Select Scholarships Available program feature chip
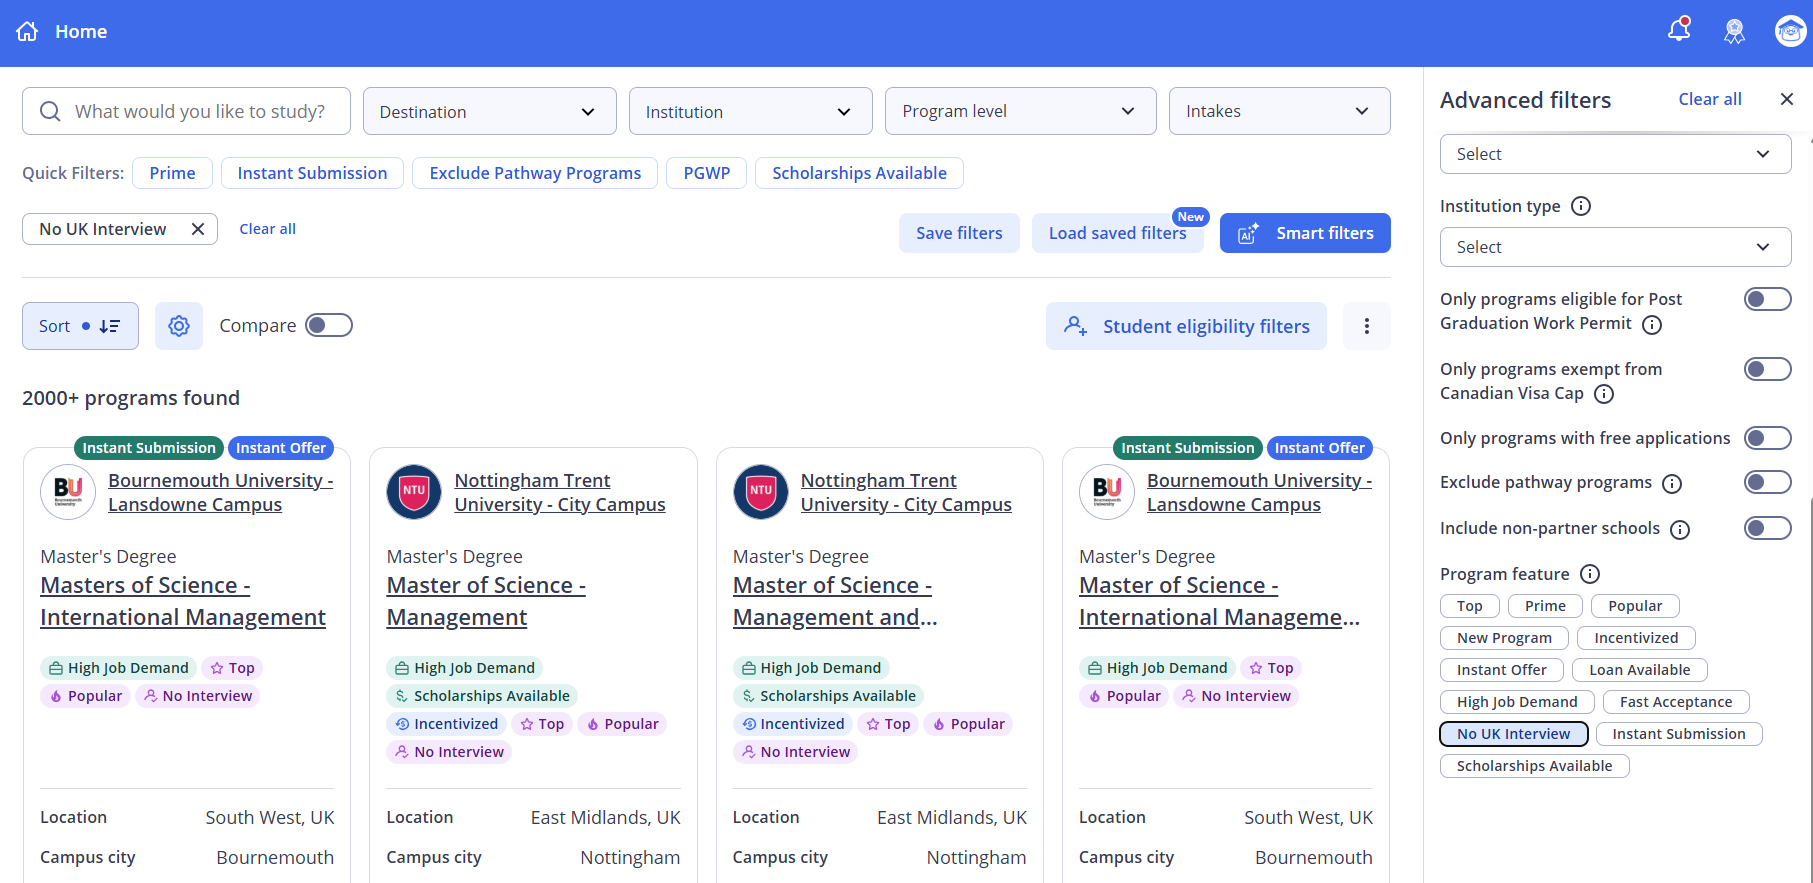This screenshot has height=883, width=1813. pyautogui.click(x=1534, y=766)
